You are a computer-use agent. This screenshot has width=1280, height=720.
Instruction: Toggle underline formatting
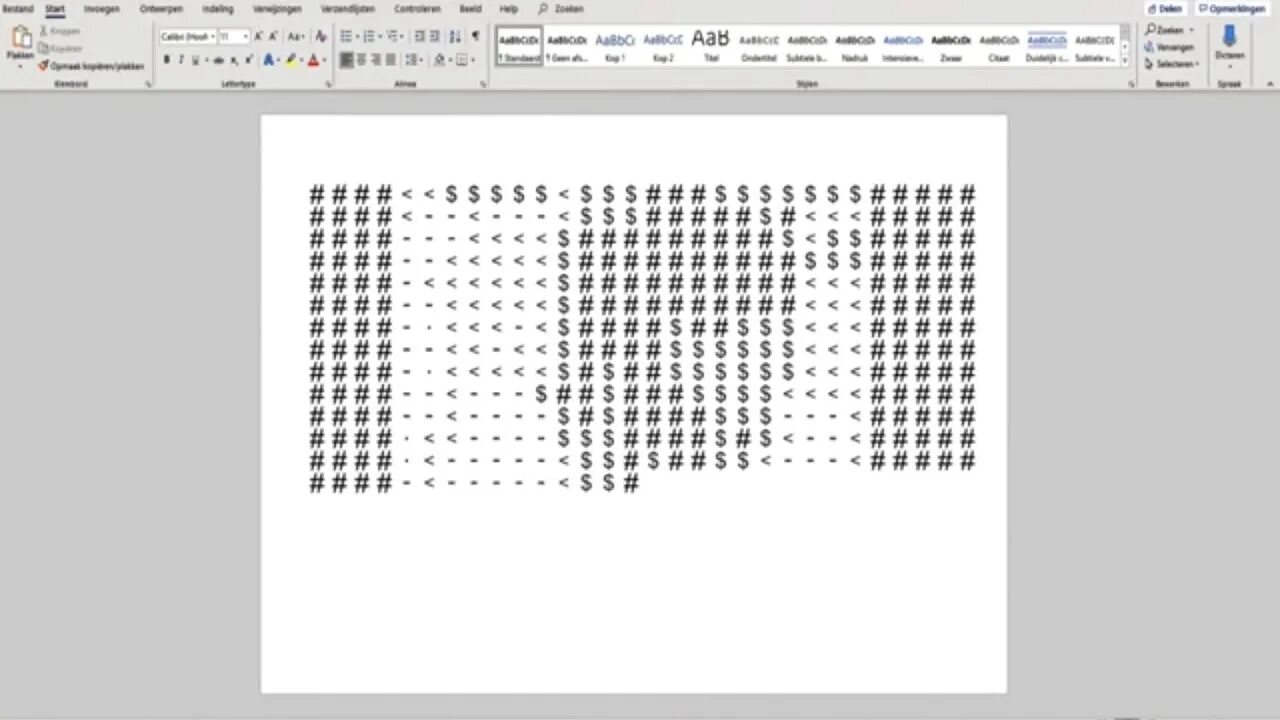click(195, 60)
